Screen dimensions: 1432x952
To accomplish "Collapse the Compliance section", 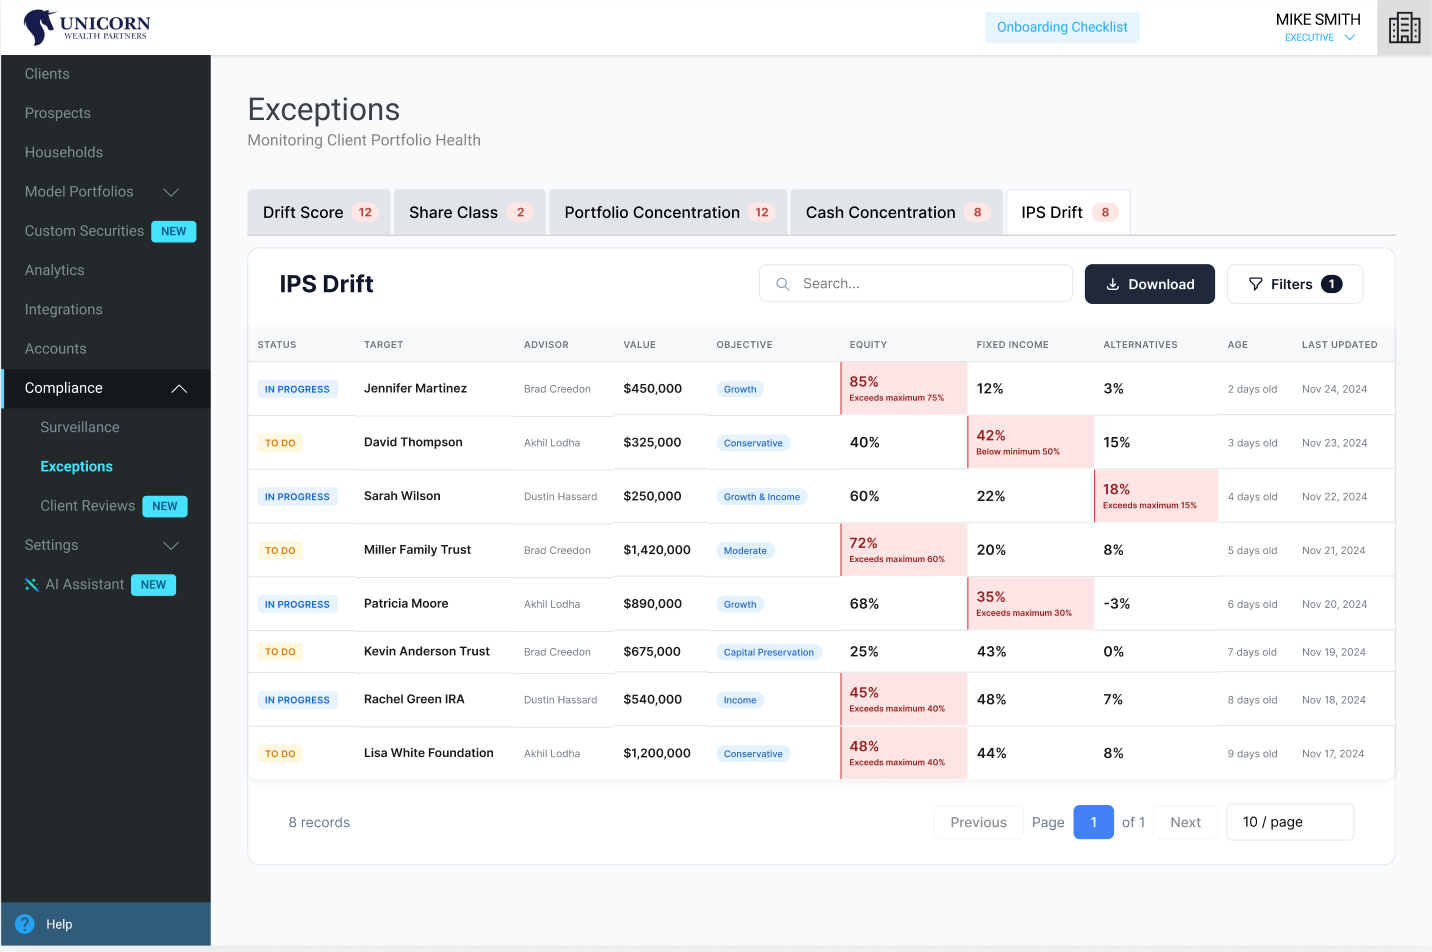I will tap(179, 388).
